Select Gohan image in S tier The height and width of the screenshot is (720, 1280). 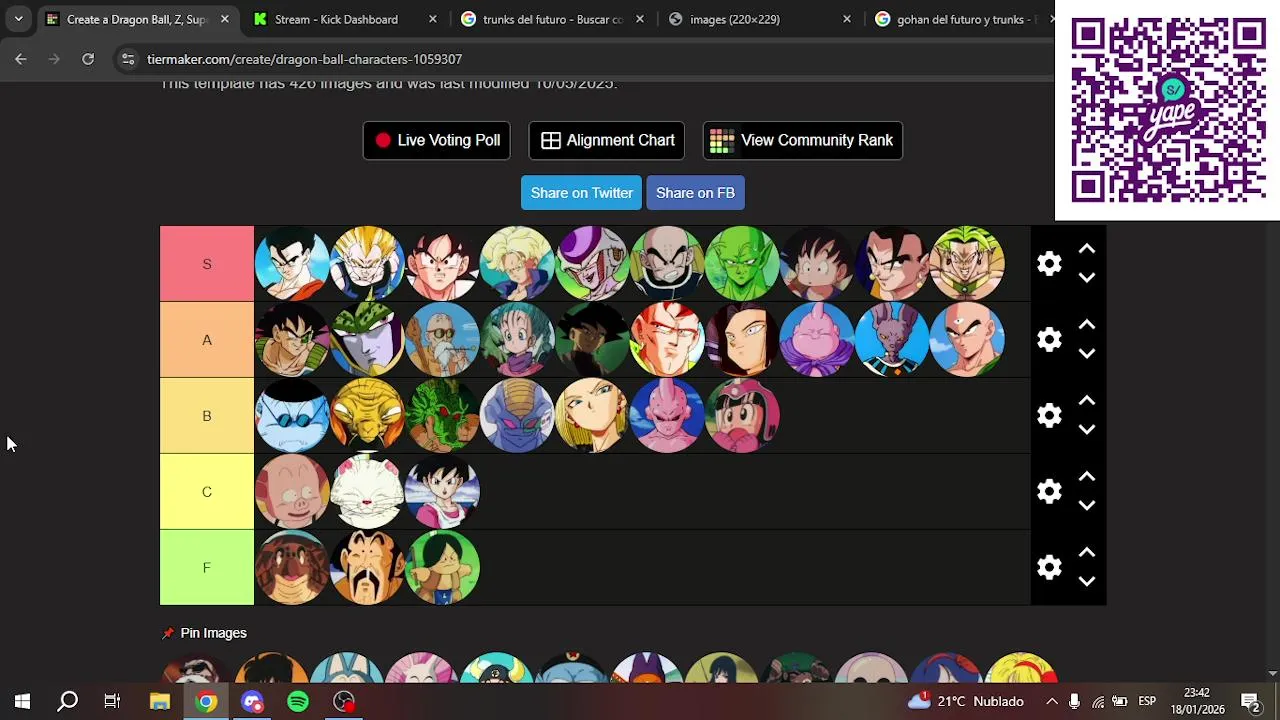(292, 264)
